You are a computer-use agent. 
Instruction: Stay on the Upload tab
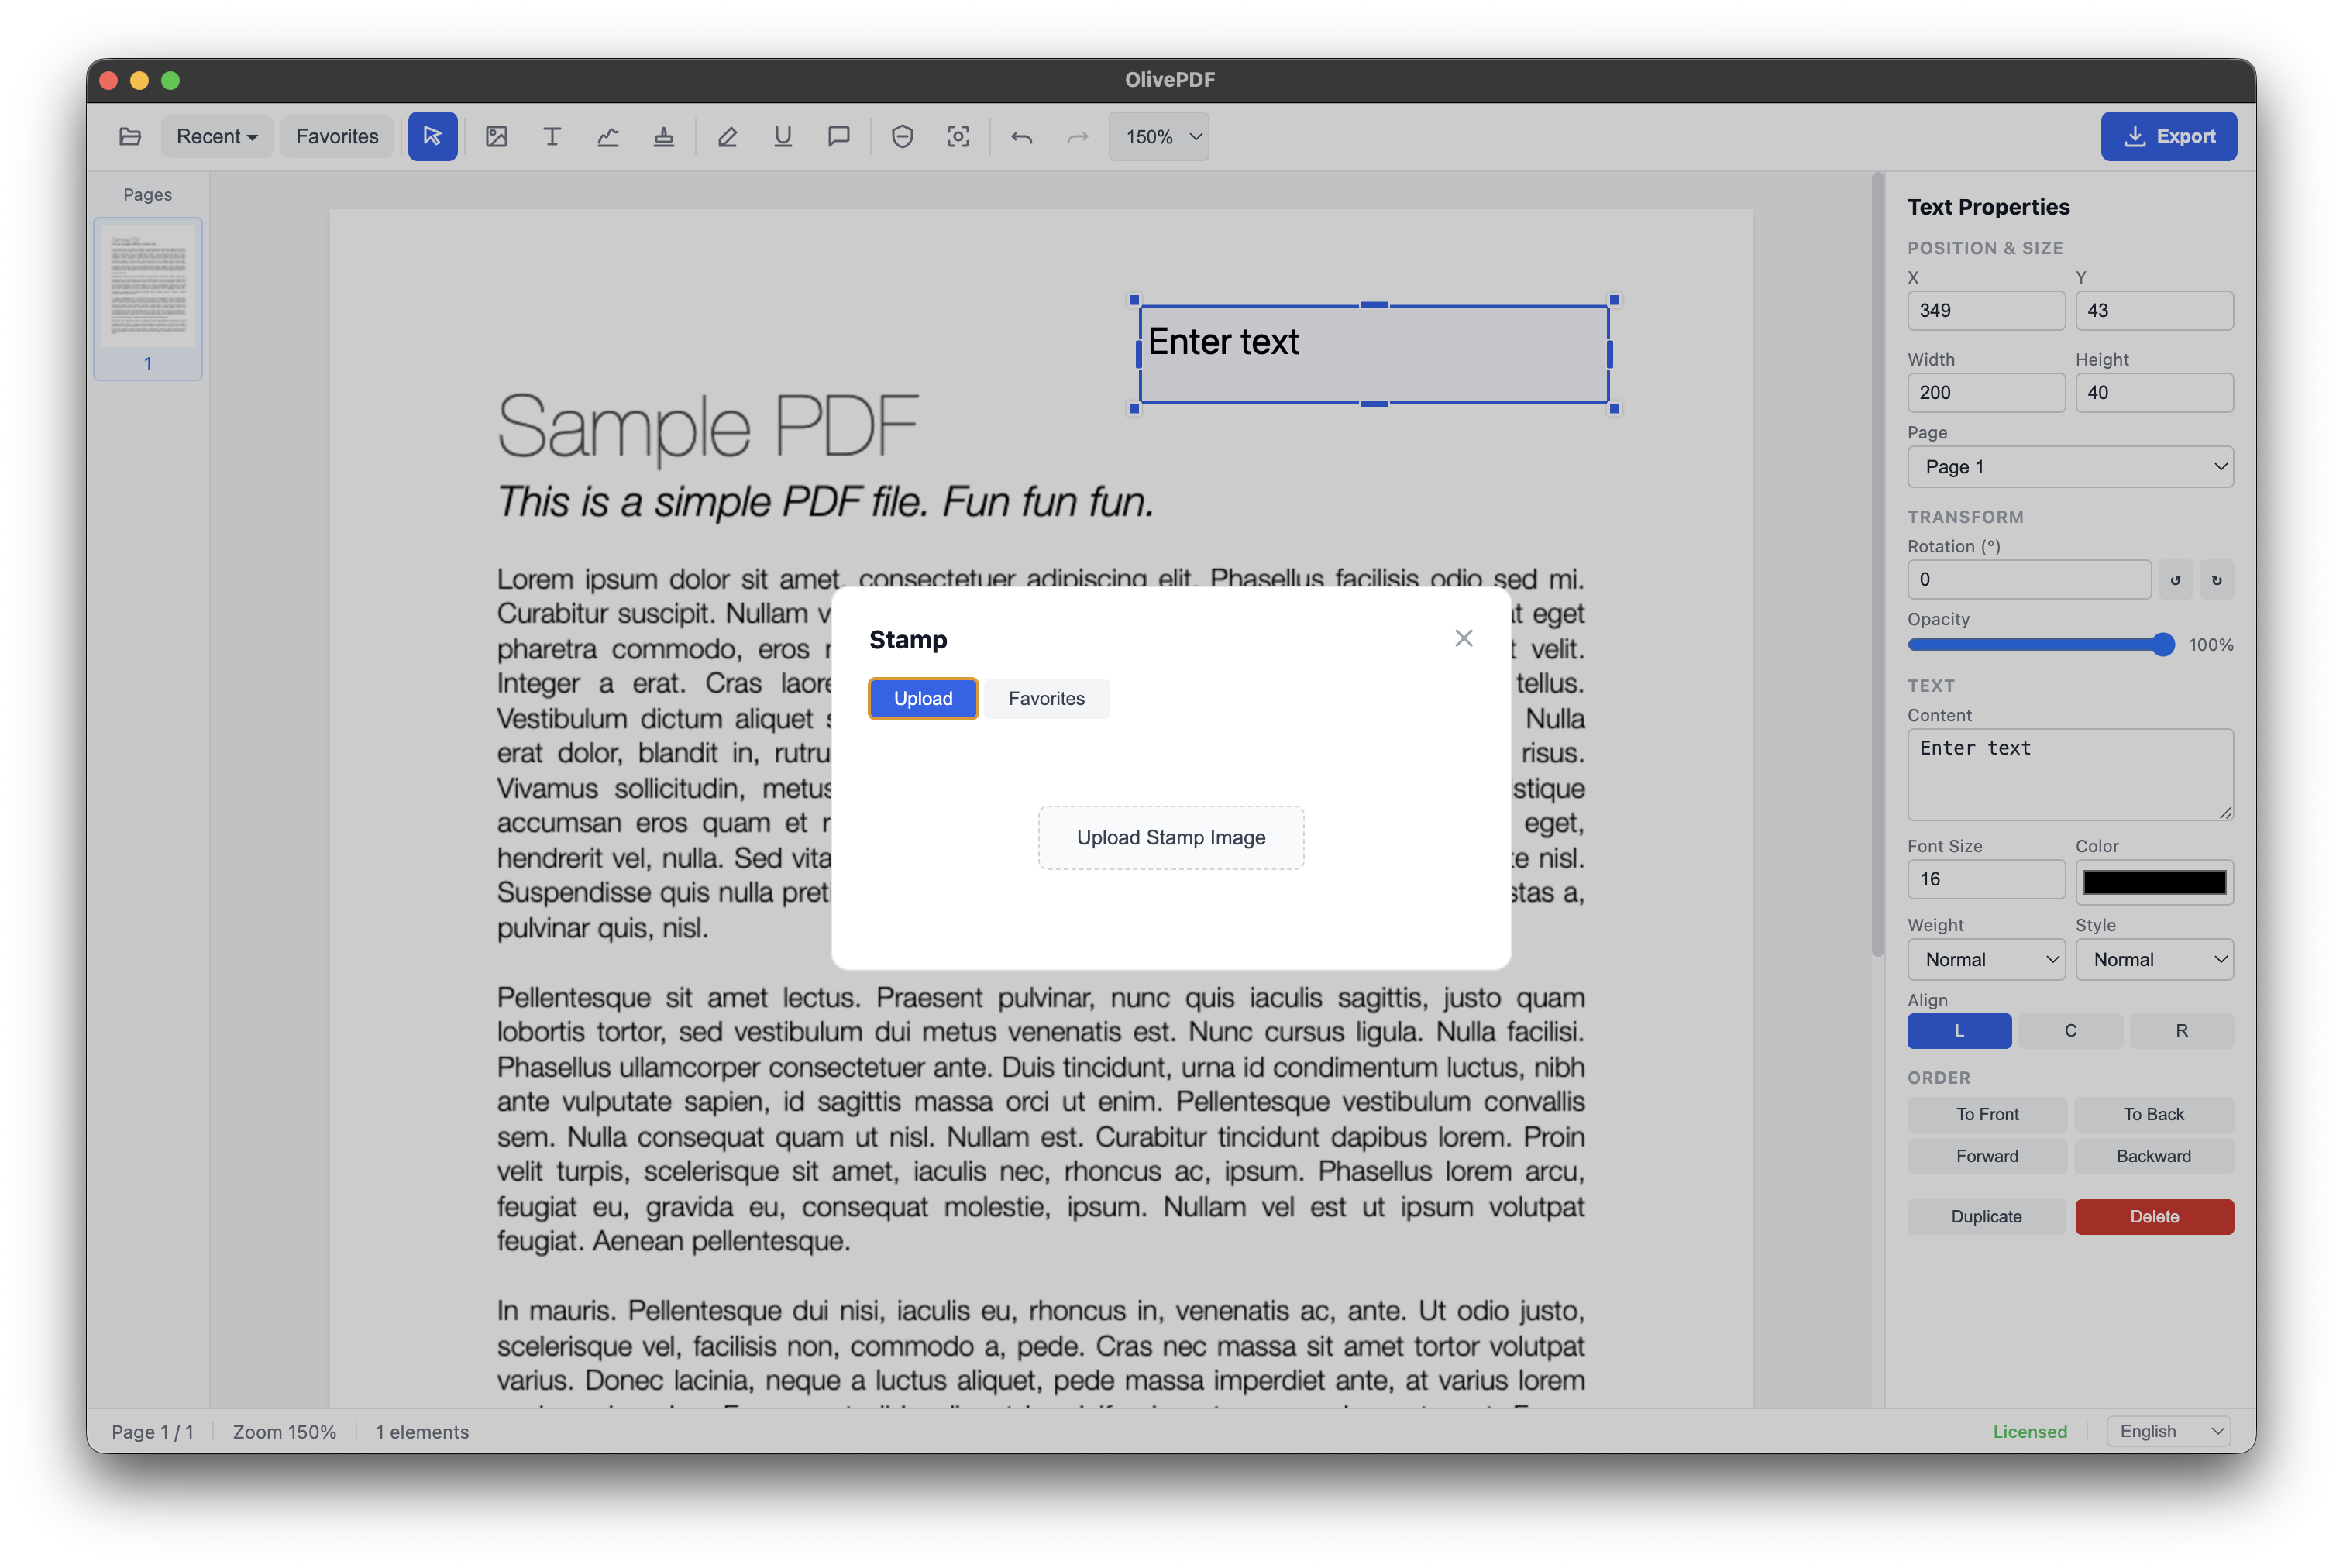point(922,698)
